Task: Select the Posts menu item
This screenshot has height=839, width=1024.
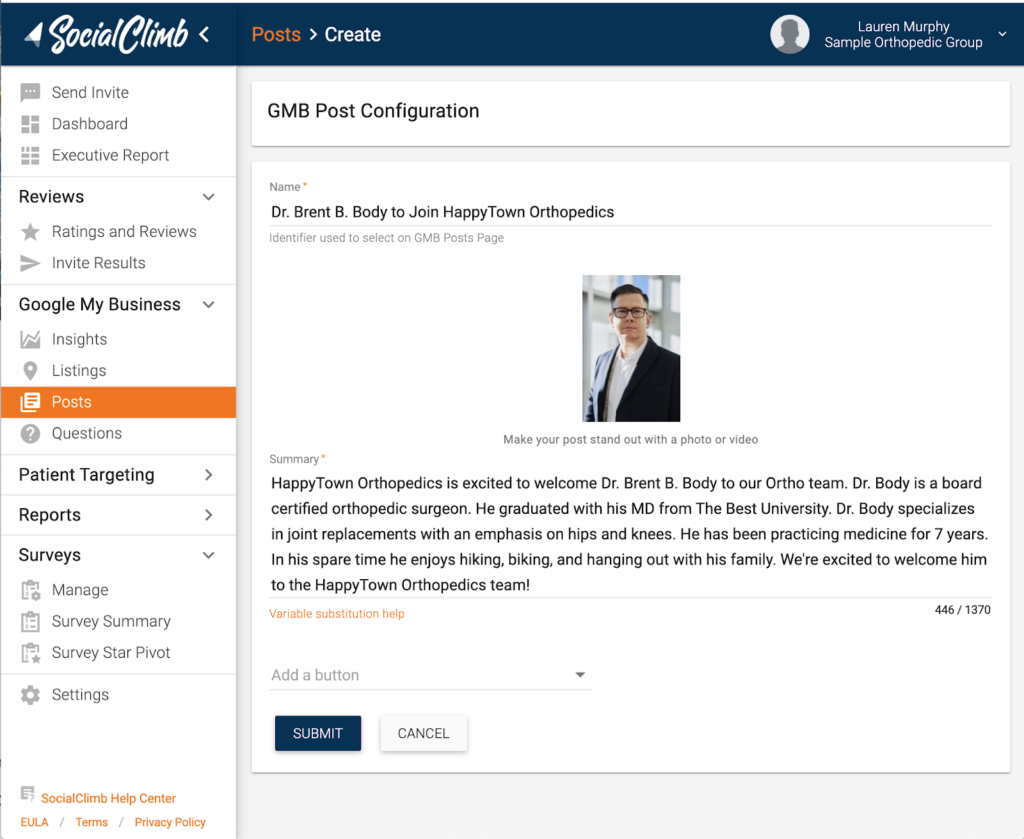Action: click(x=118, y=402)
